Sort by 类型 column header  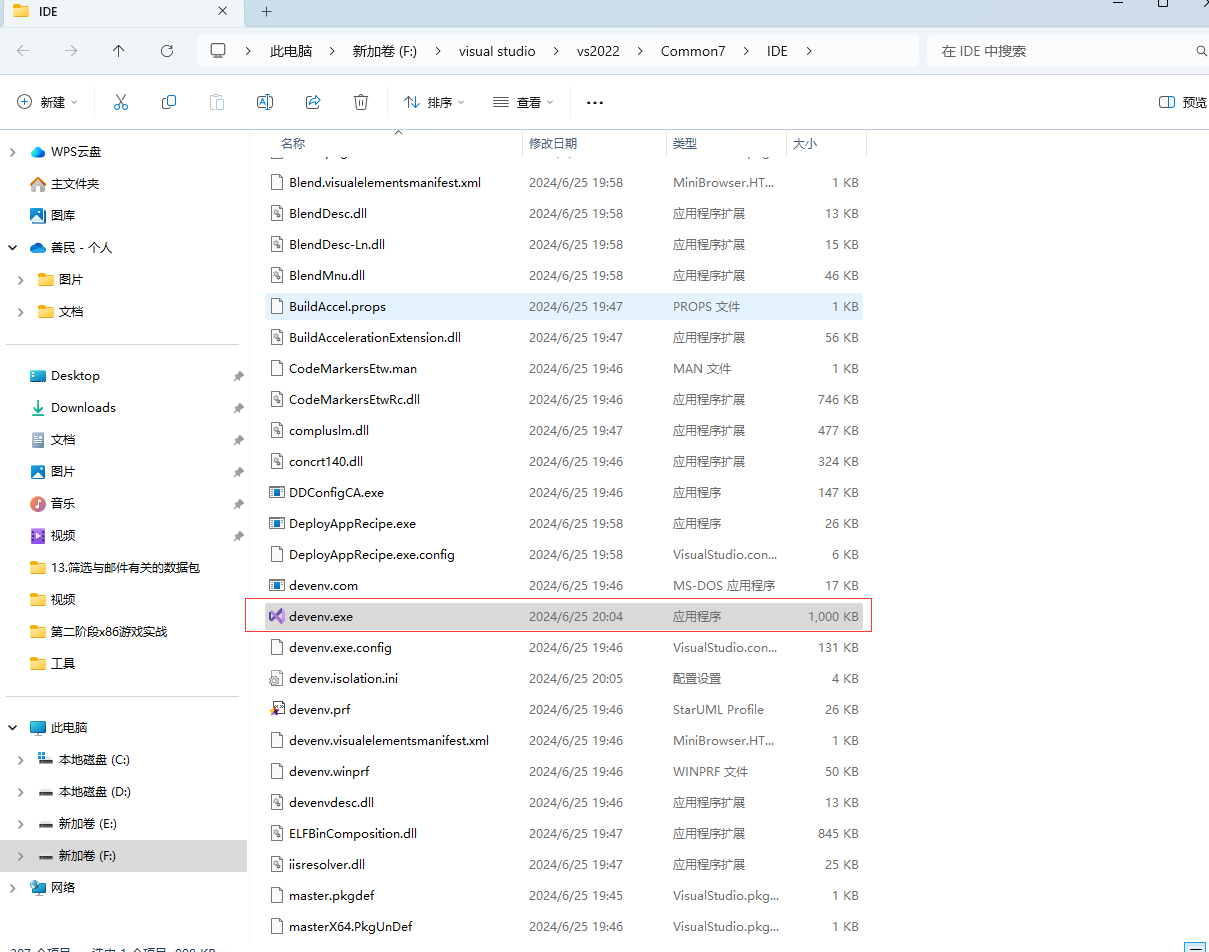click(x=685, y=144)
